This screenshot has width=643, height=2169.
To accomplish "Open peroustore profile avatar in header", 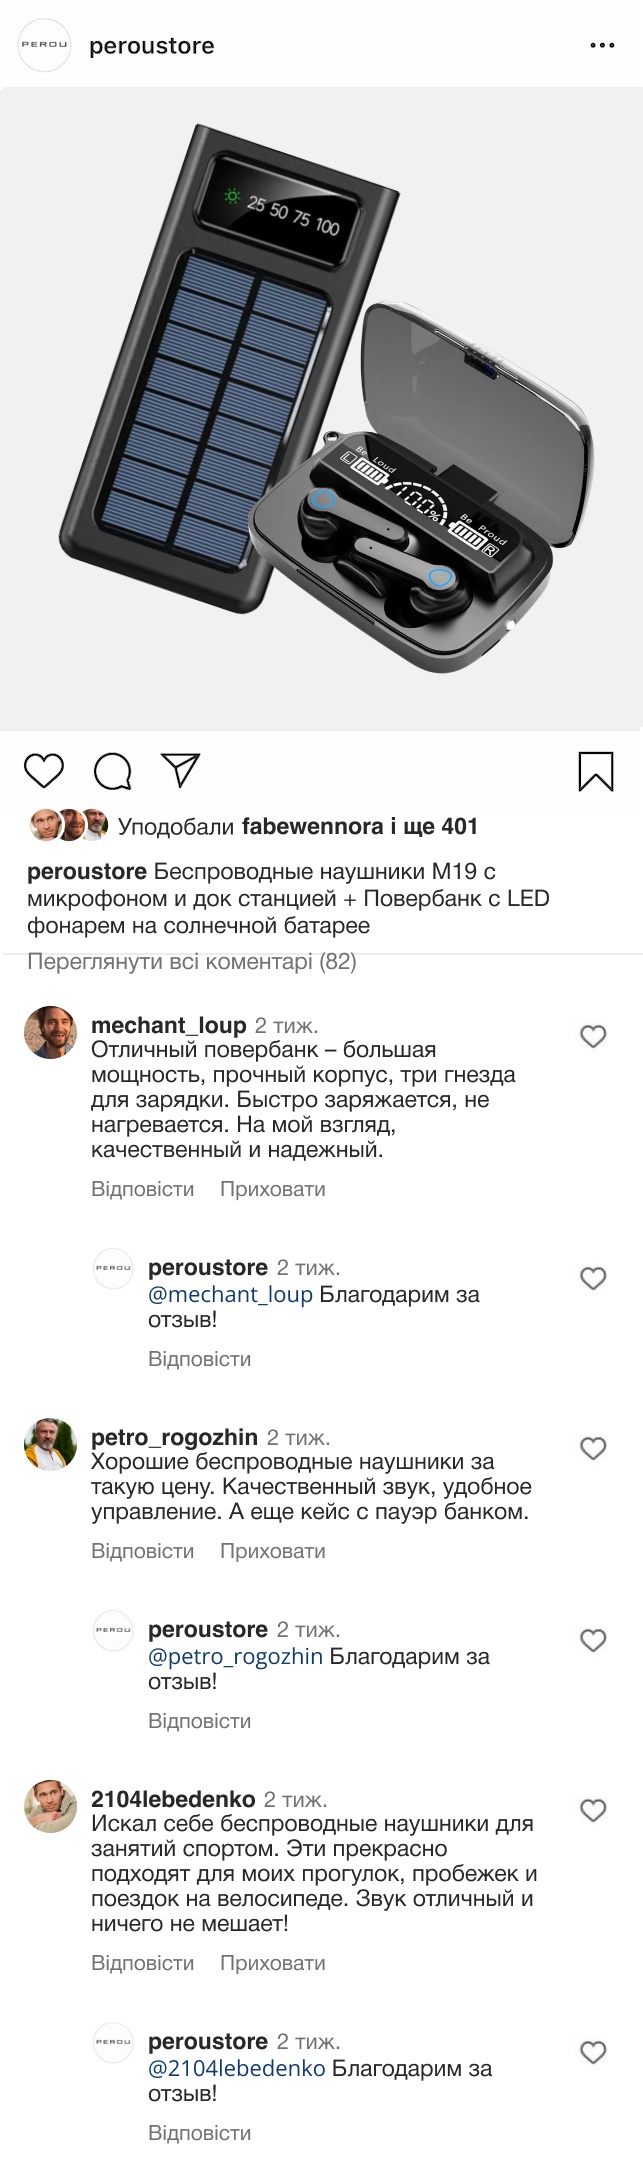I will (45, 46).
